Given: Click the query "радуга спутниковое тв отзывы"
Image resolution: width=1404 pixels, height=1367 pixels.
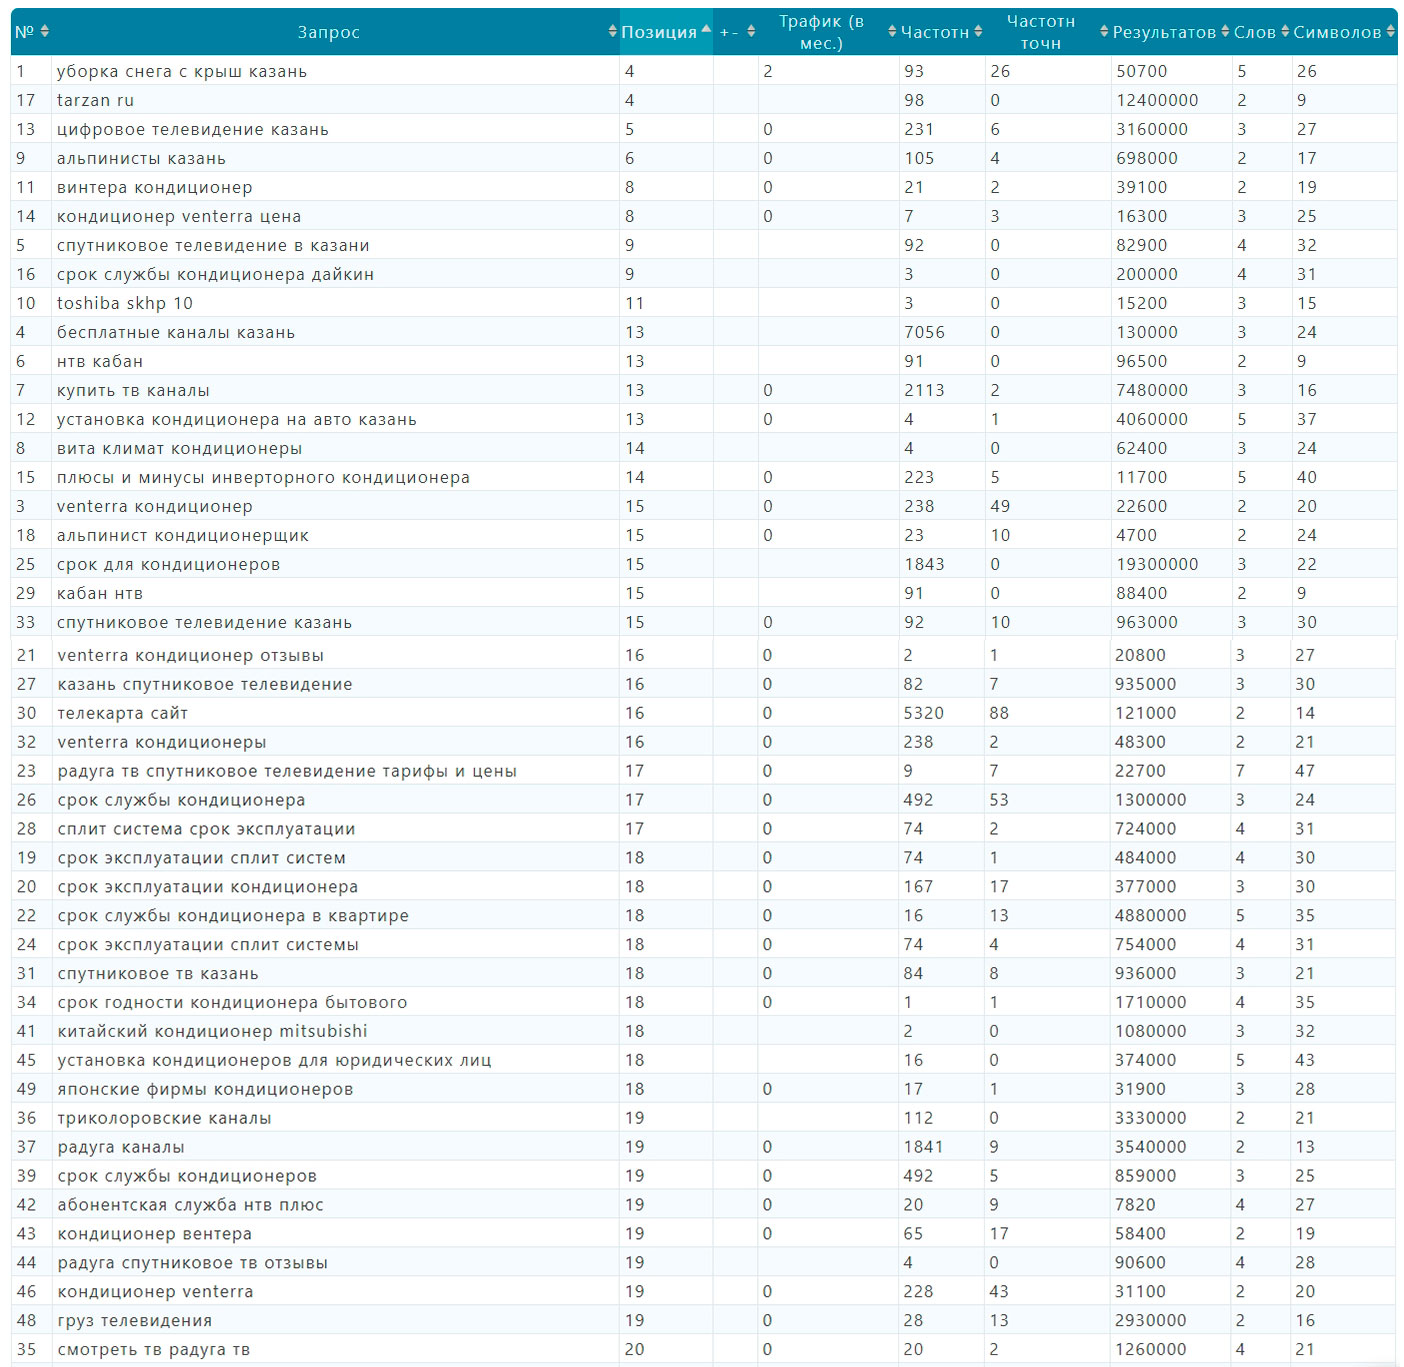Looking at the screenshot, I should (193, 1263).
